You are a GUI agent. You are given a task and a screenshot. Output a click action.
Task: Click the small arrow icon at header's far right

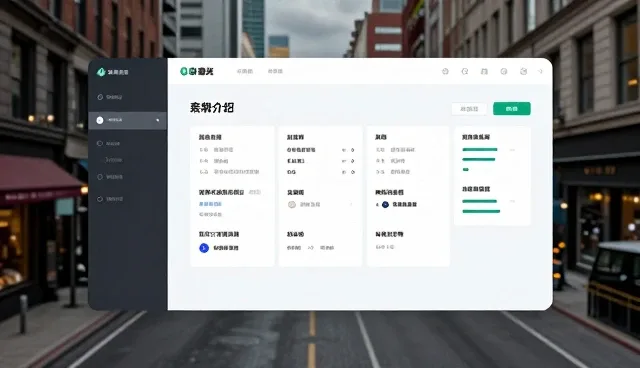tap(540, 71)
